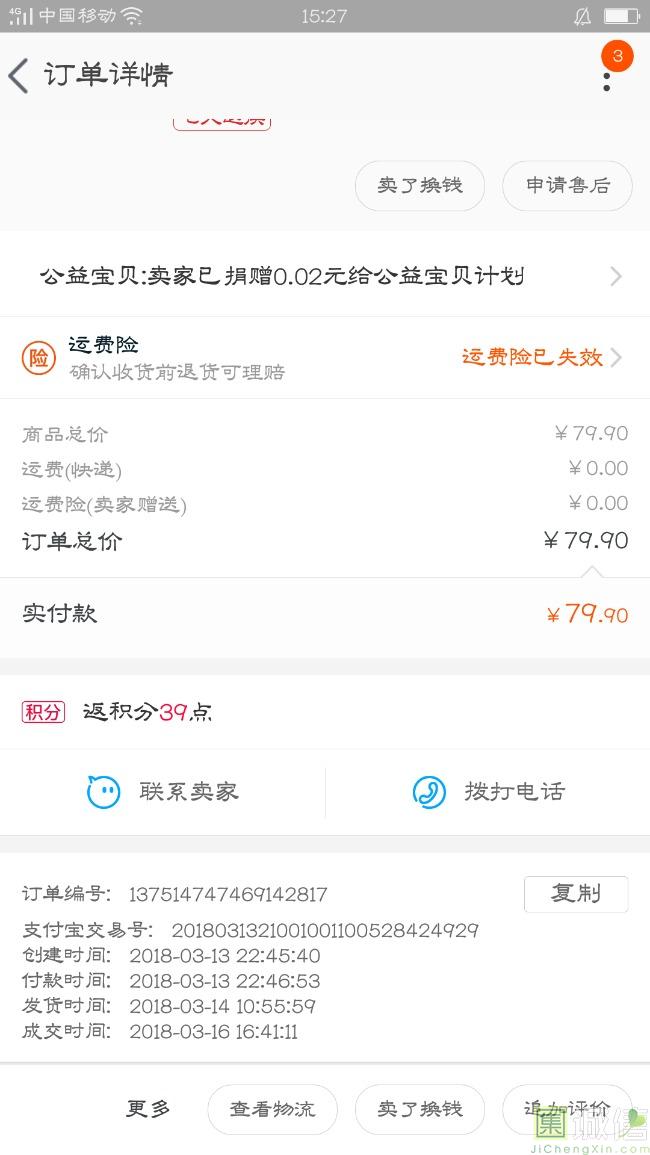The width and height of the screenshot is (650, 1155).
Task: Tap the red 积分 points badge
Action: coord(43,712)
